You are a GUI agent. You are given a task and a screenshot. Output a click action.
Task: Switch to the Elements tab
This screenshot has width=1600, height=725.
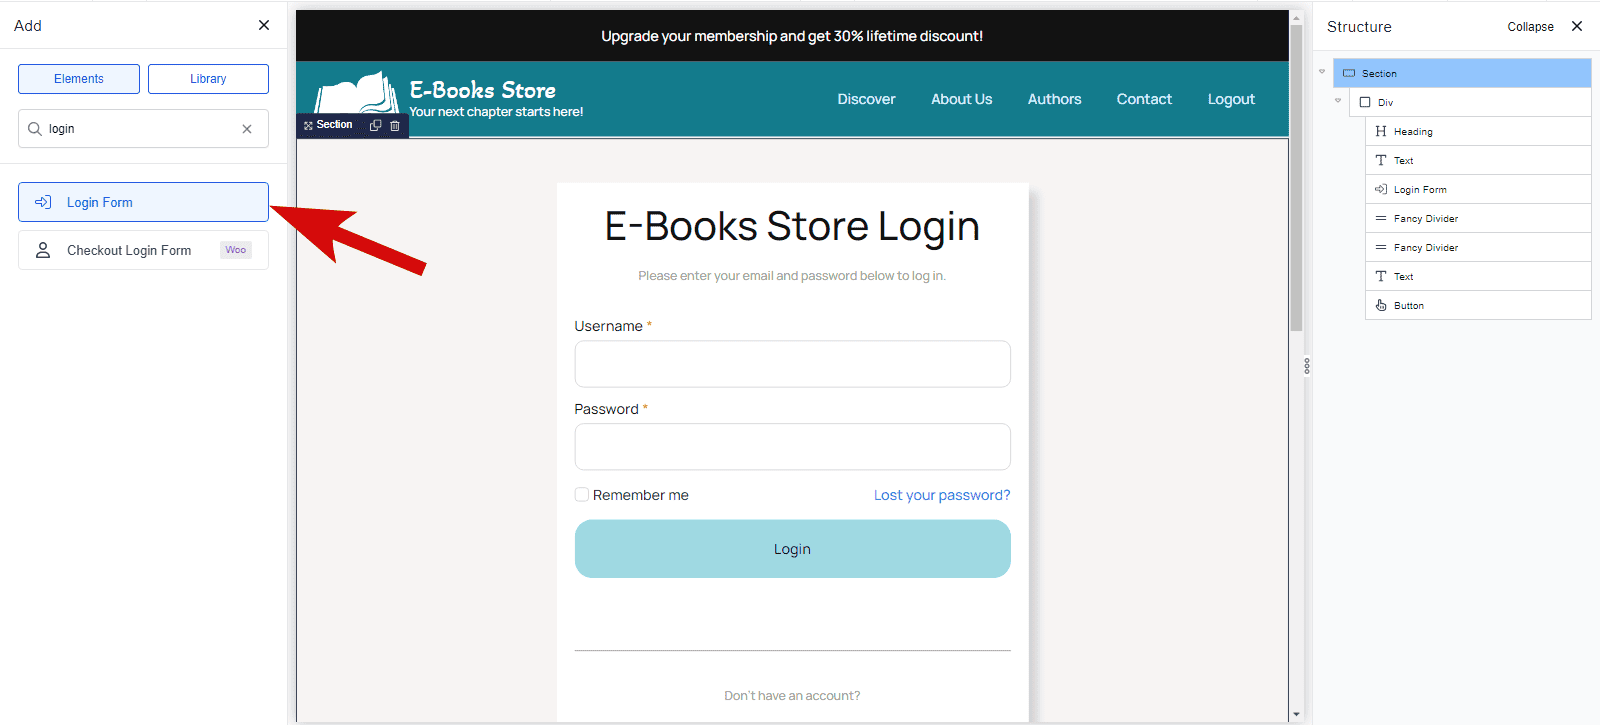[x=79, y=79]
